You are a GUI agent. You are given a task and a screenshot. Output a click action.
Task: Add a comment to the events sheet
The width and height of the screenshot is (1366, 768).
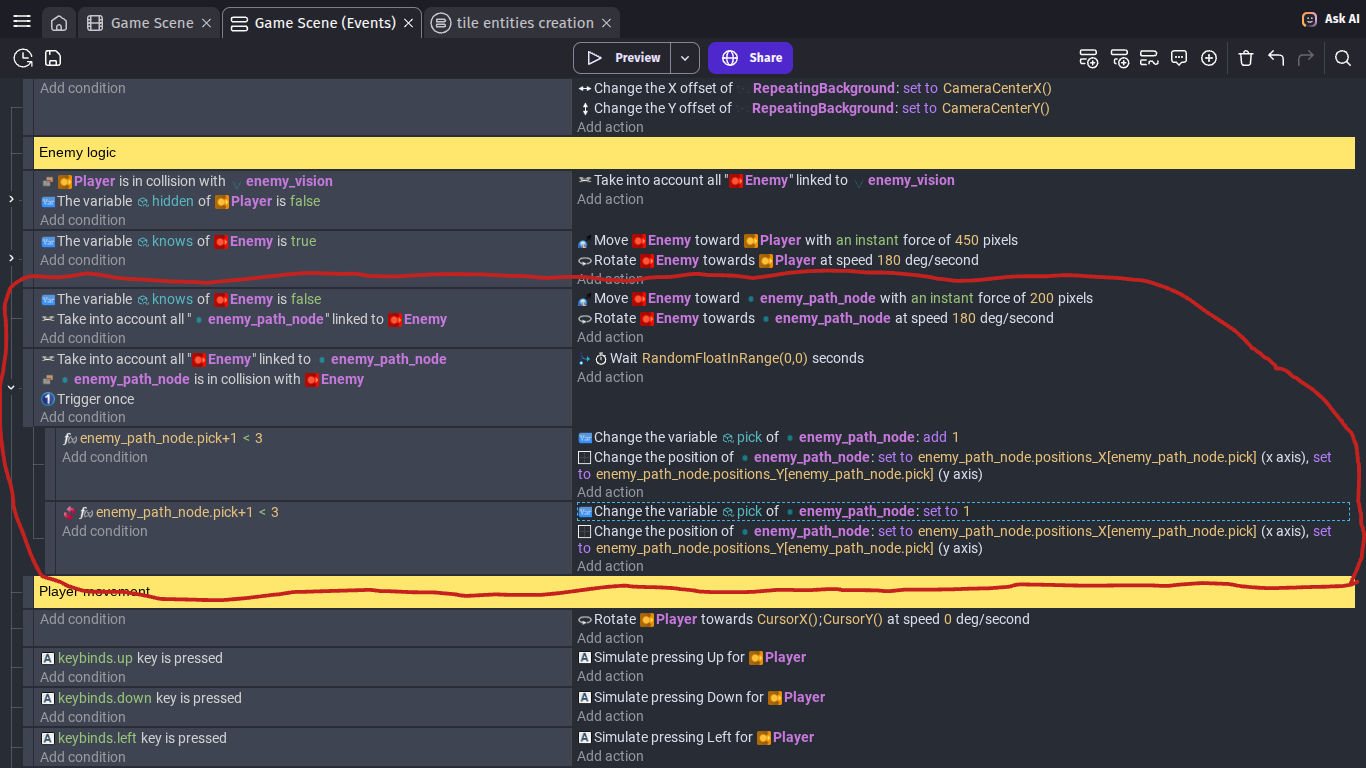(1179, 58)
